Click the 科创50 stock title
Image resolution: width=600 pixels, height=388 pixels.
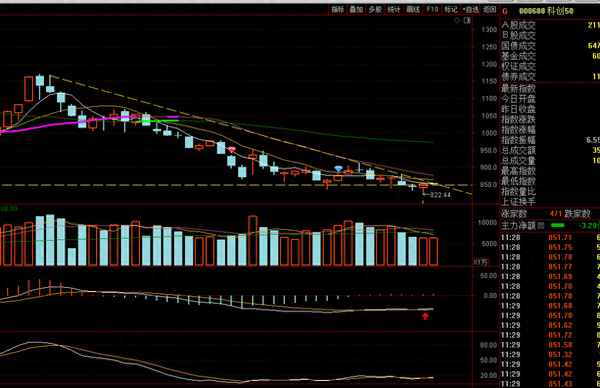click(560, 11)
